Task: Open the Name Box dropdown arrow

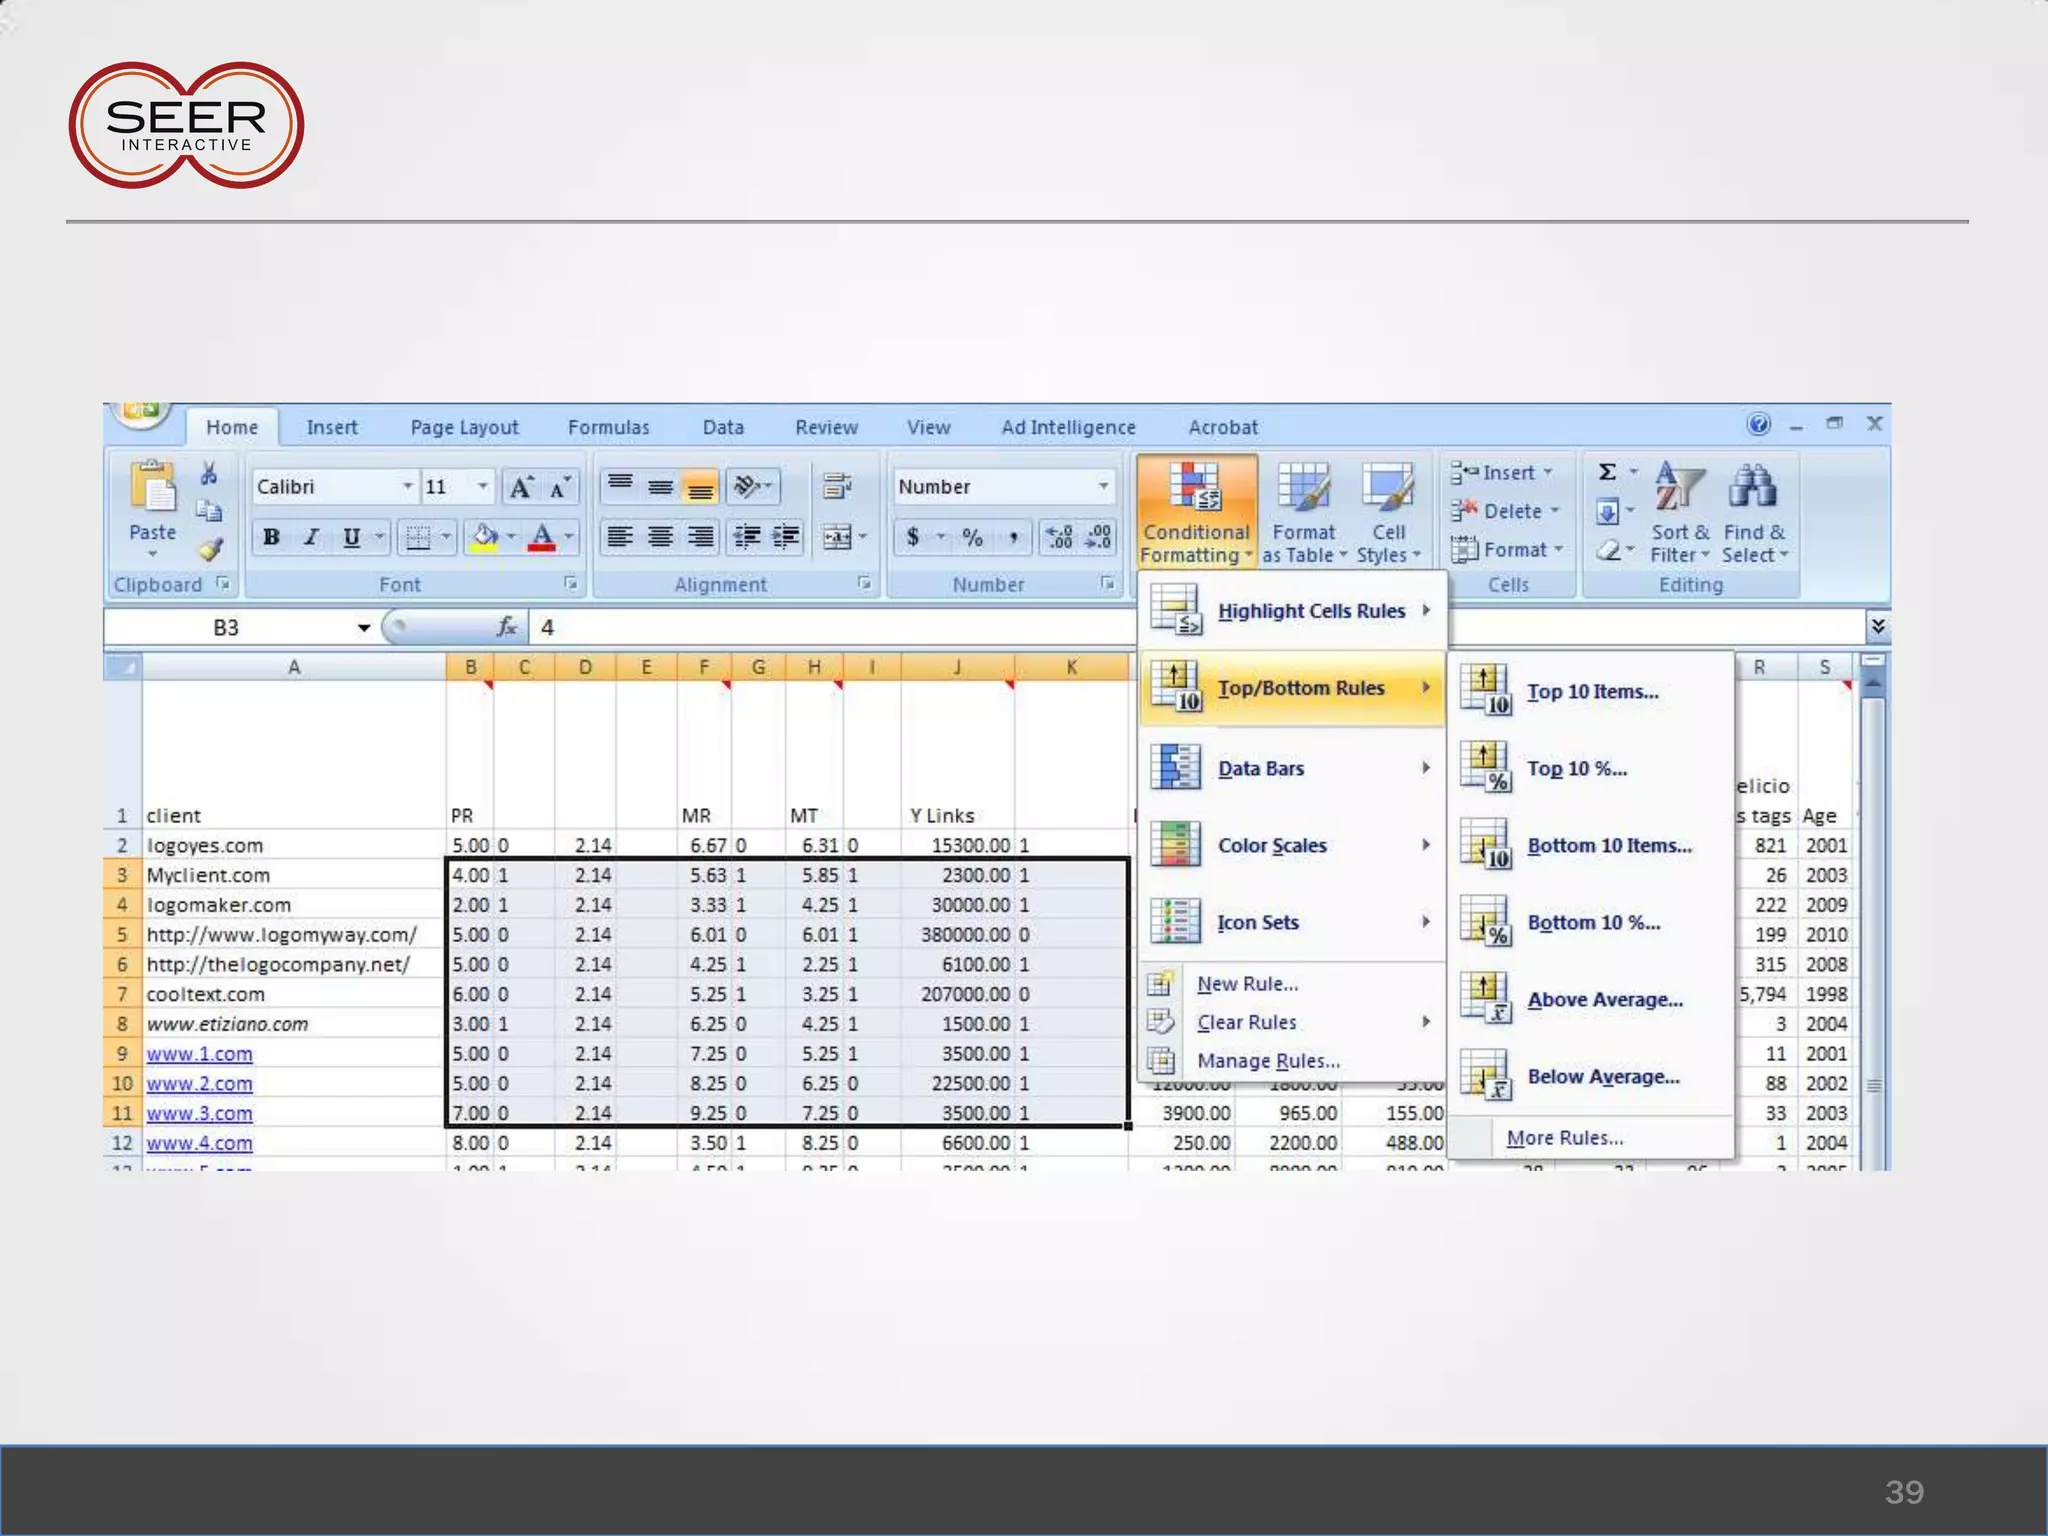Action: click(363, 628)
